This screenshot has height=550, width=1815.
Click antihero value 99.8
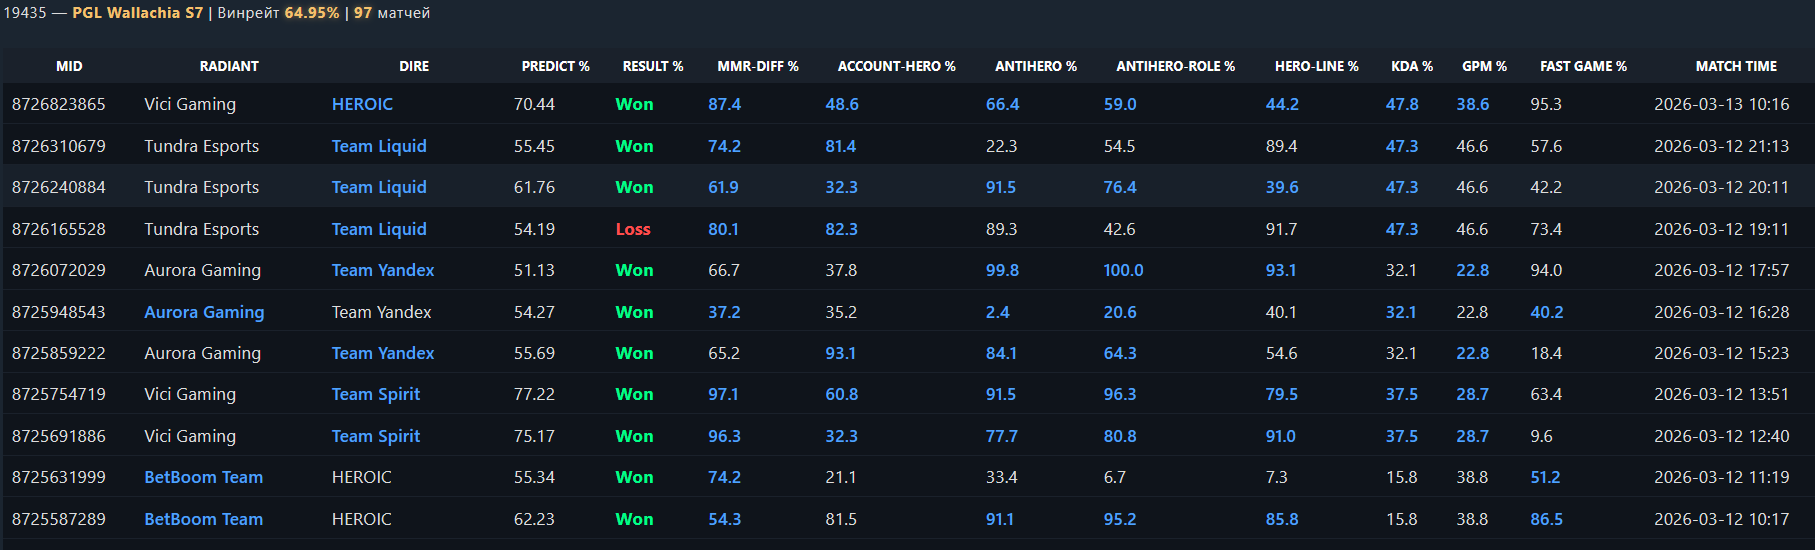coord(1002,270)
